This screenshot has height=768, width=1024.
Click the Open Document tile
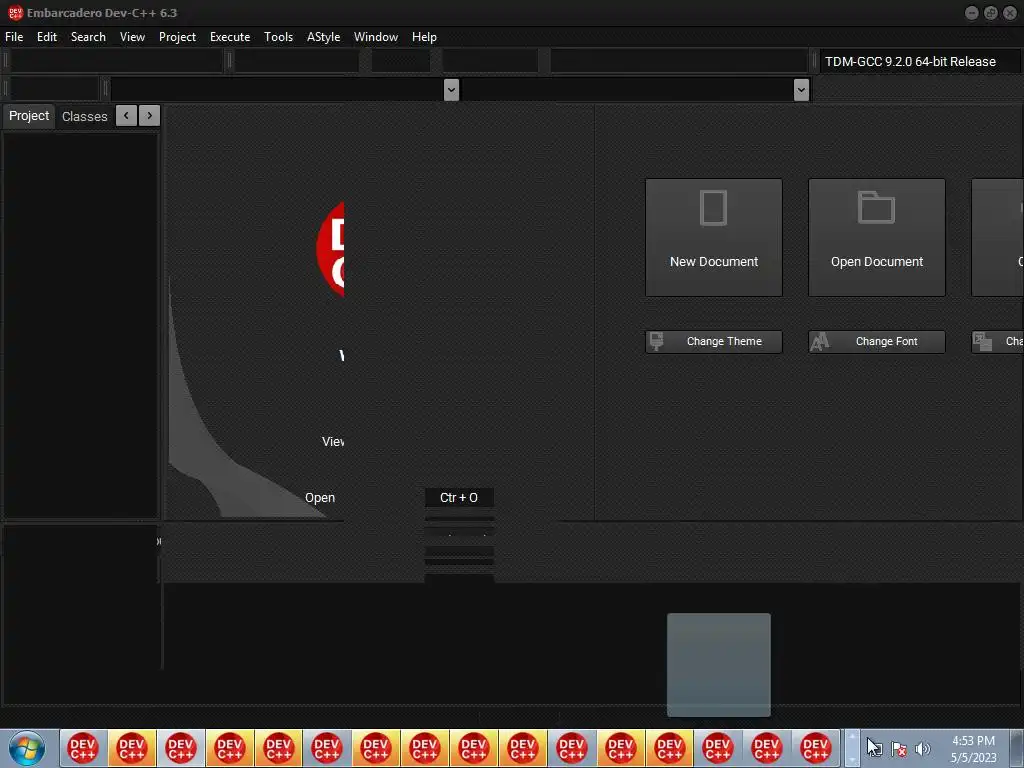876,238
